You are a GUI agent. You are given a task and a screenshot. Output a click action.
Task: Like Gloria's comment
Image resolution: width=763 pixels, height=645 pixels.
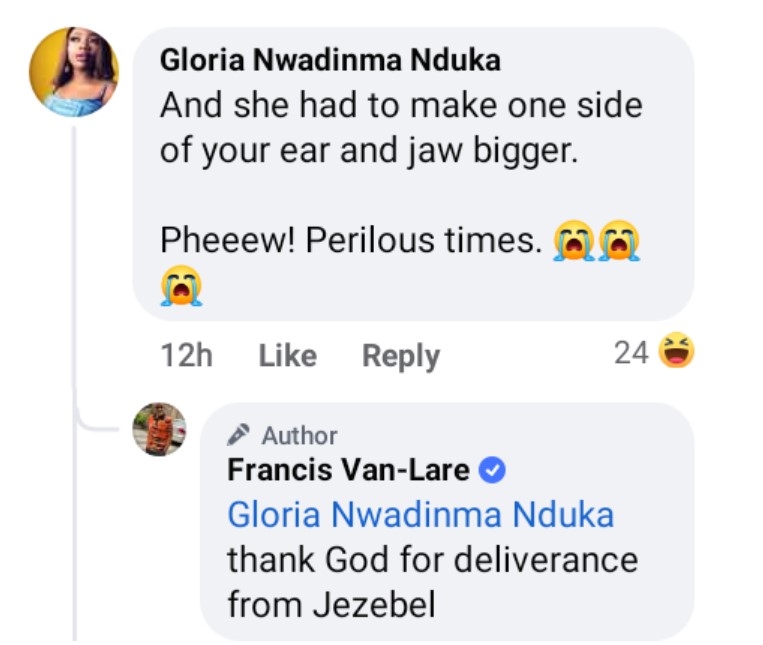(287, 355)
